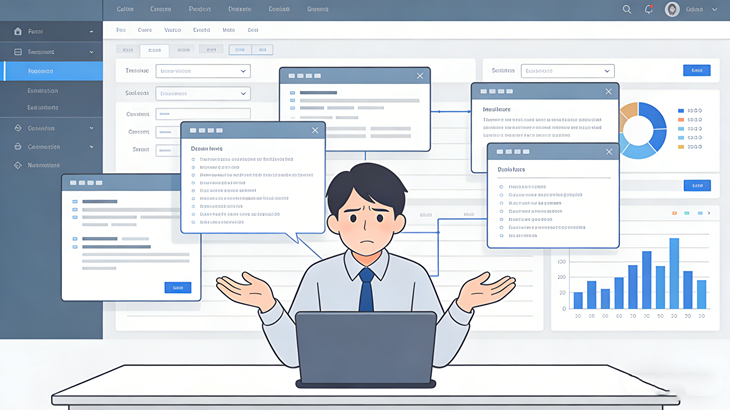The width and height of the screenshot is (730, 410).
Task: Open the second dropdown in the form
Action: point(203,93)
